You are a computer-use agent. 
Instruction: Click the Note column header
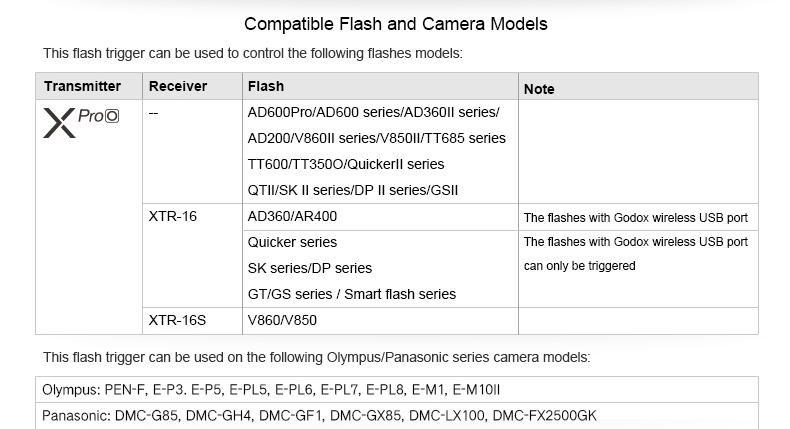pos(539,89)
